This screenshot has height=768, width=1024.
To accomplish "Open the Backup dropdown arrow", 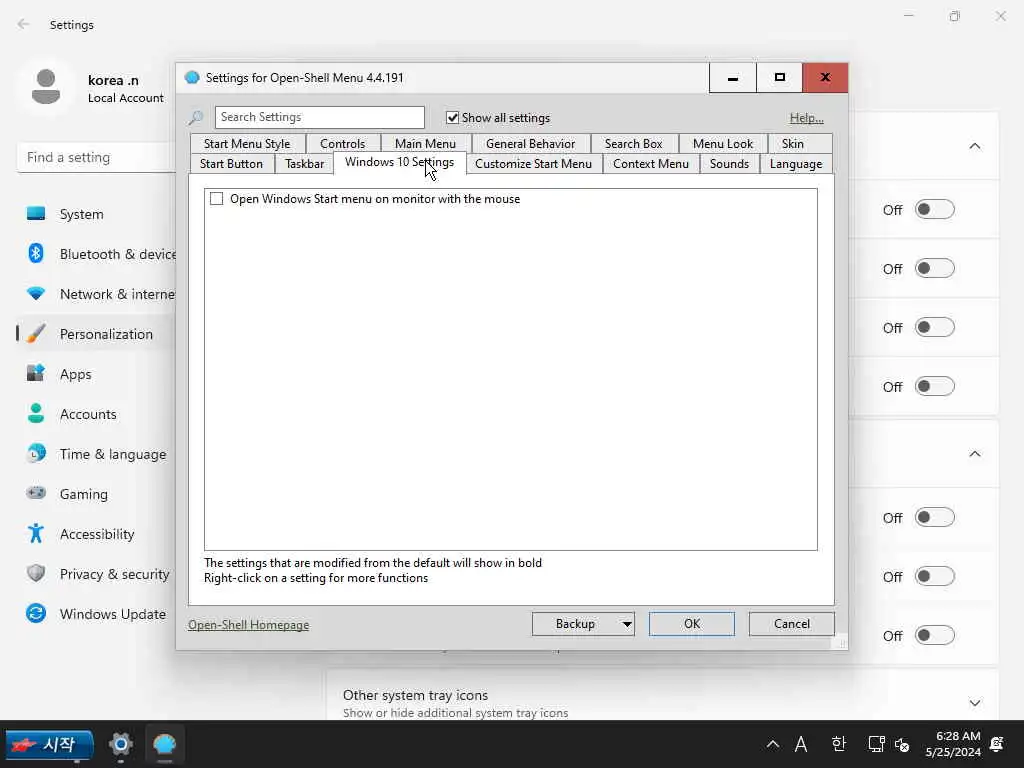I will click(x=626, y=624).
